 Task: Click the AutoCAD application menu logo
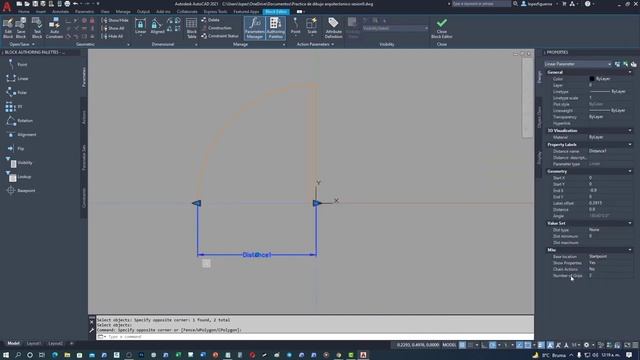click(x=7, y=7)
